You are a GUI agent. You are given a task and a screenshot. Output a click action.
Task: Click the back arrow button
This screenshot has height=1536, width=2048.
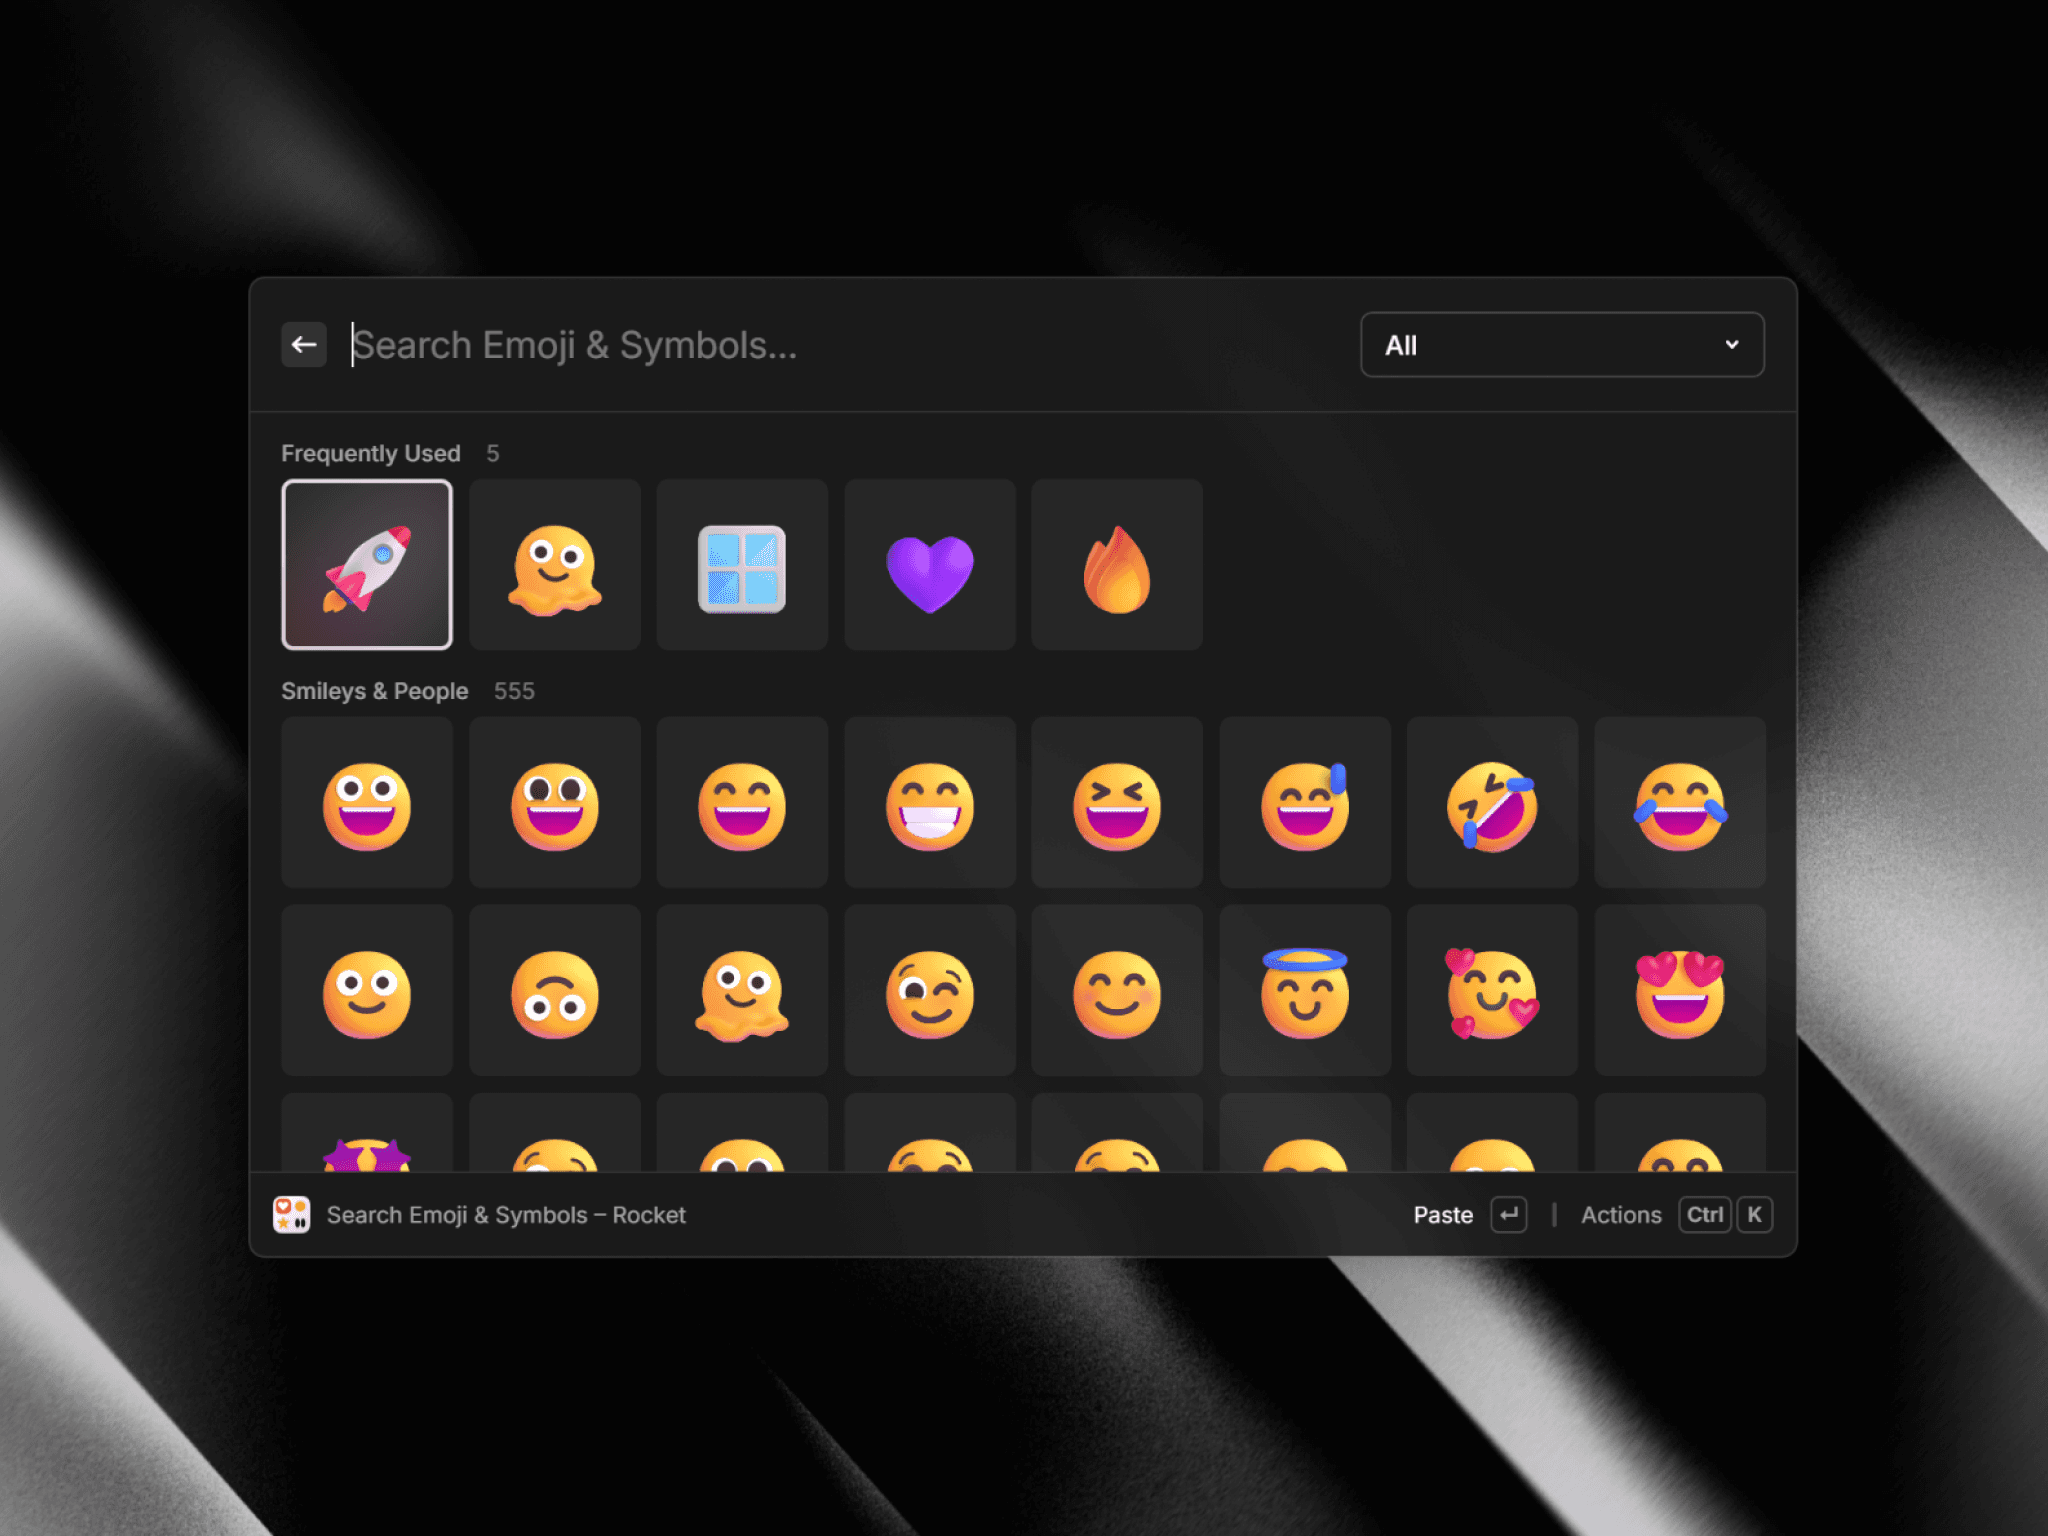pyautogui.click(x=304, y=345)
